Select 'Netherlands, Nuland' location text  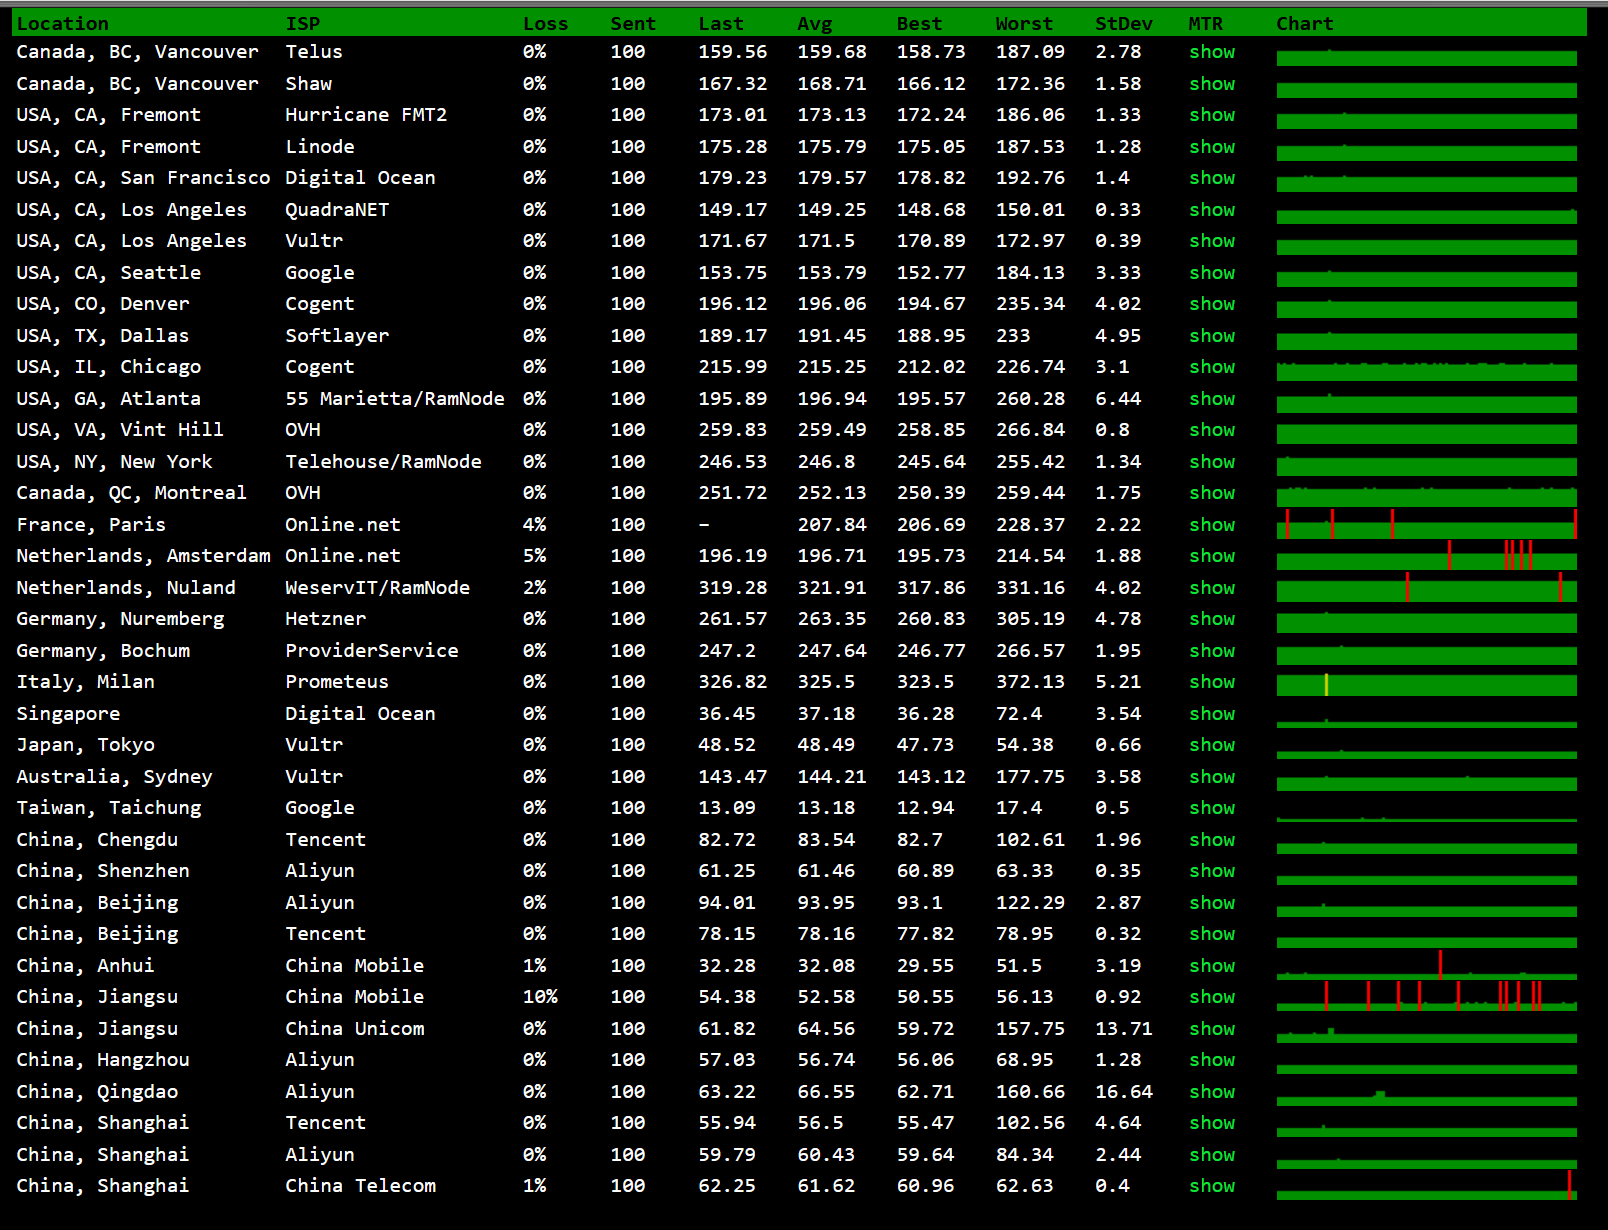[126, 588]
